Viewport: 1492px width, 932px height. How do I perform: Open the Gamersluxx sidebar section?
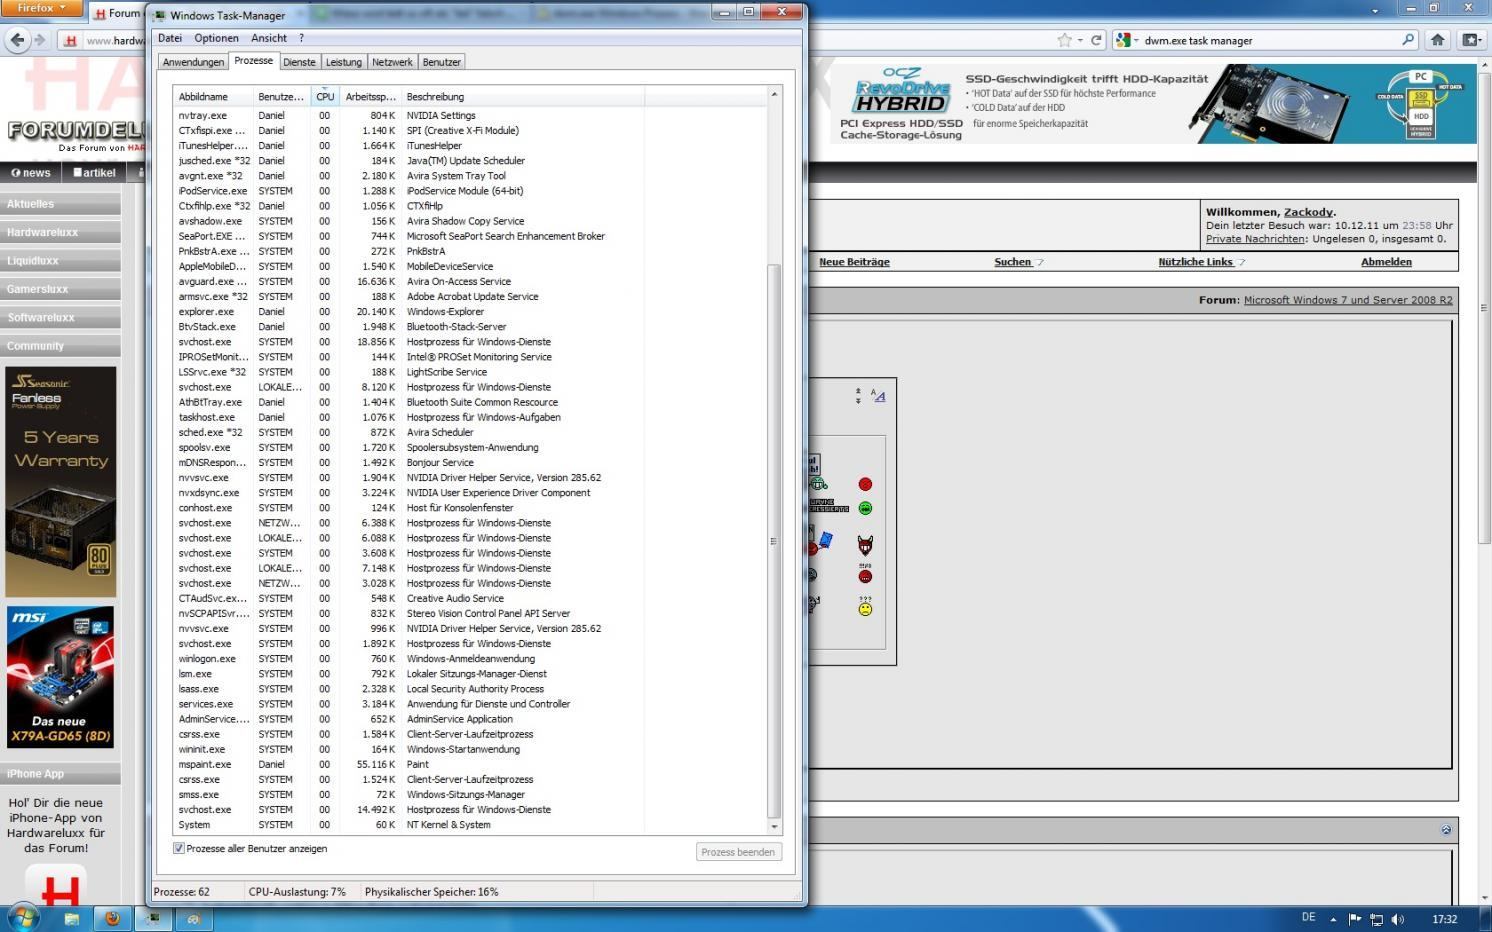[60, 289]
